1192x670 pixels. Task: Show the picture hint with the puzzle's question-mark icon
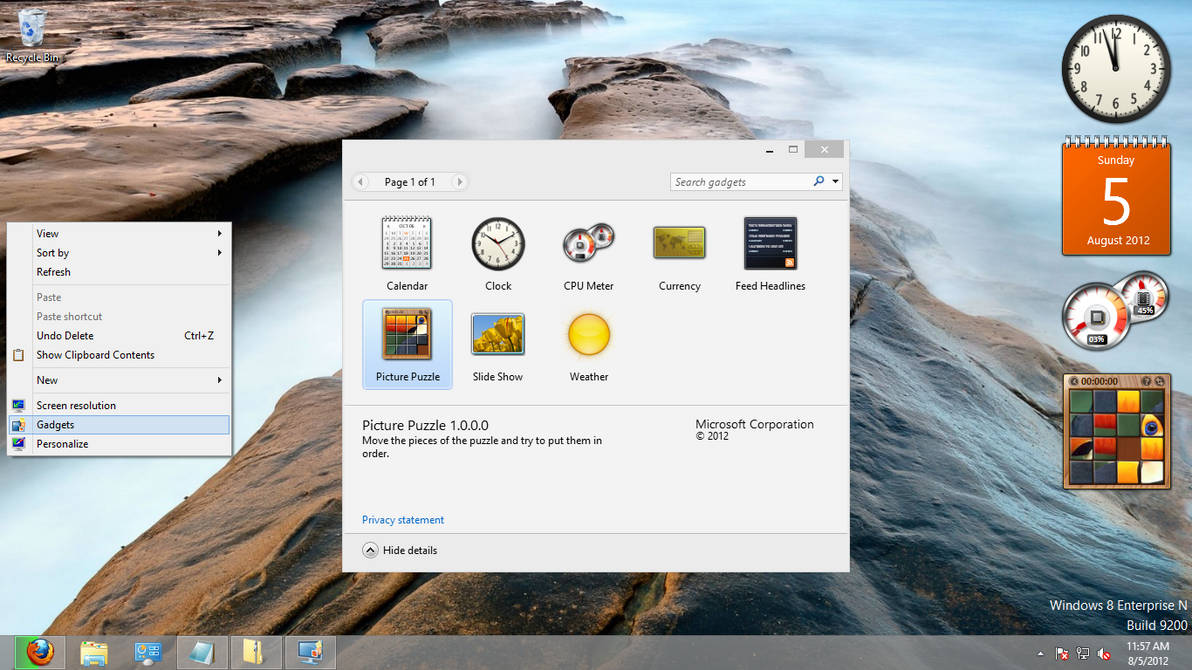(1146, 381)
